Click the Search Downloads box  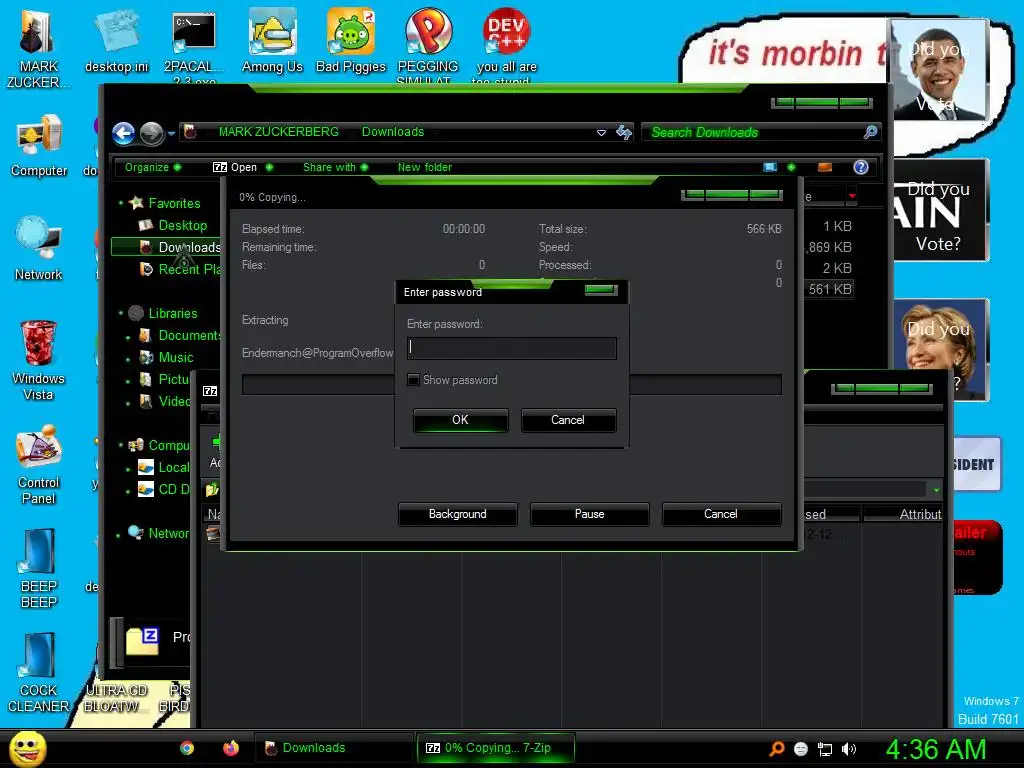click(761, 133)
